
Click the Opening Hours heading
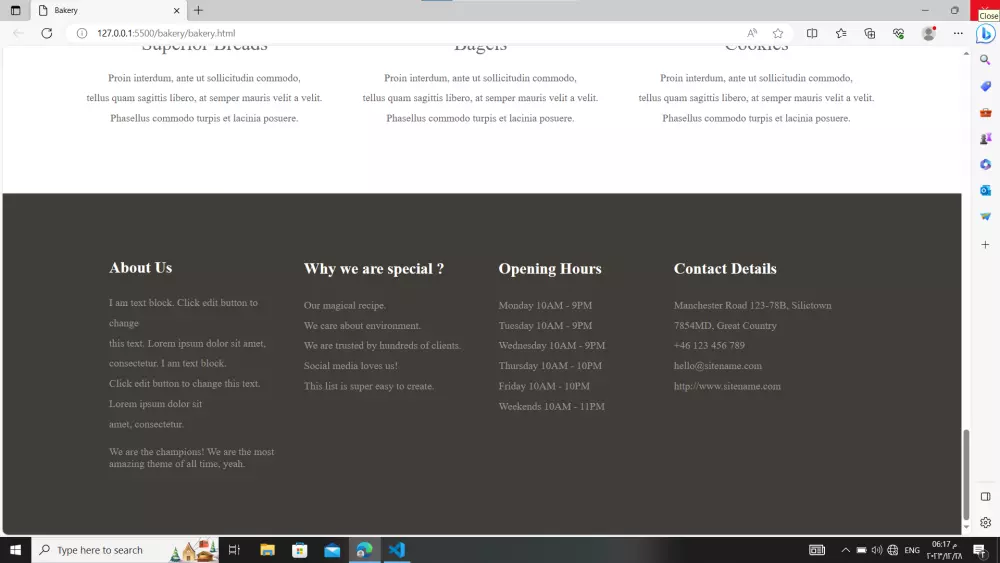tap(550, 268)
